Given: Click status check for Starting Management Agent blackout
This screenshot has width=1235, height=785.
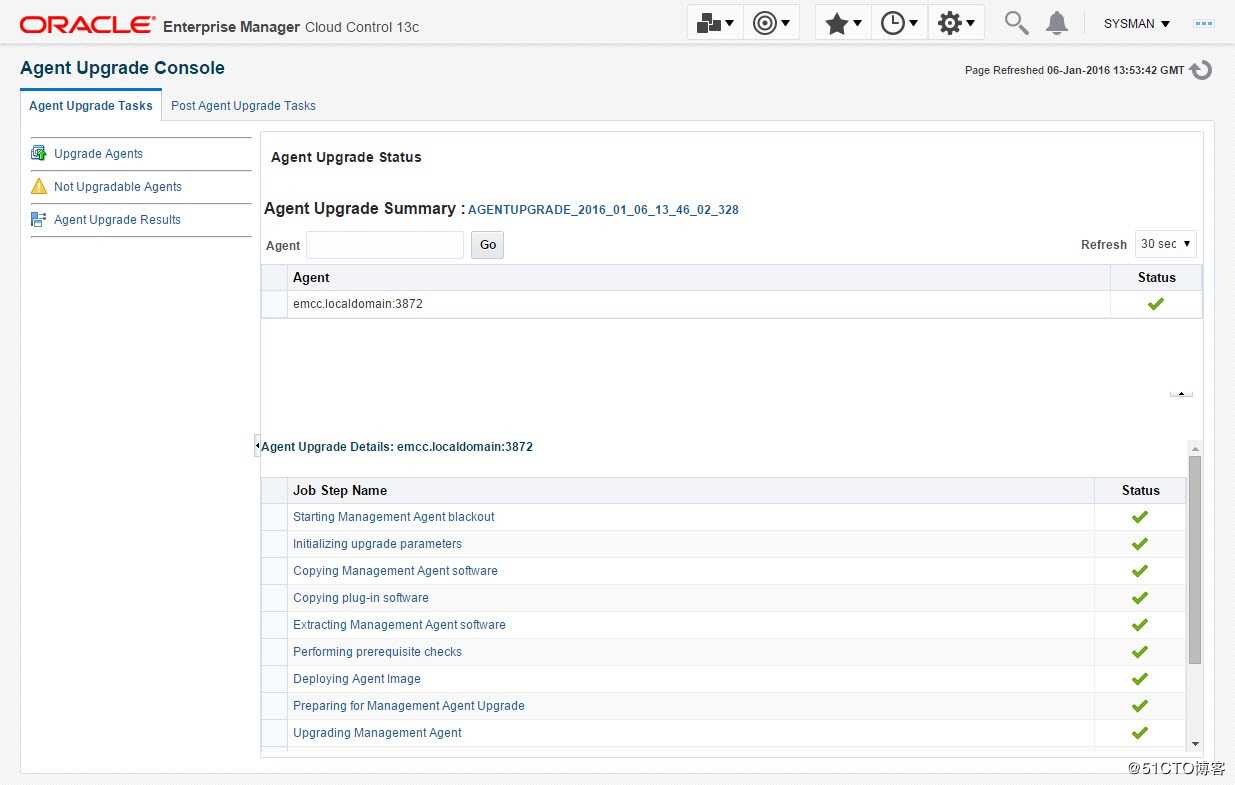Looking at the screenshot, I should (1139, 517).
